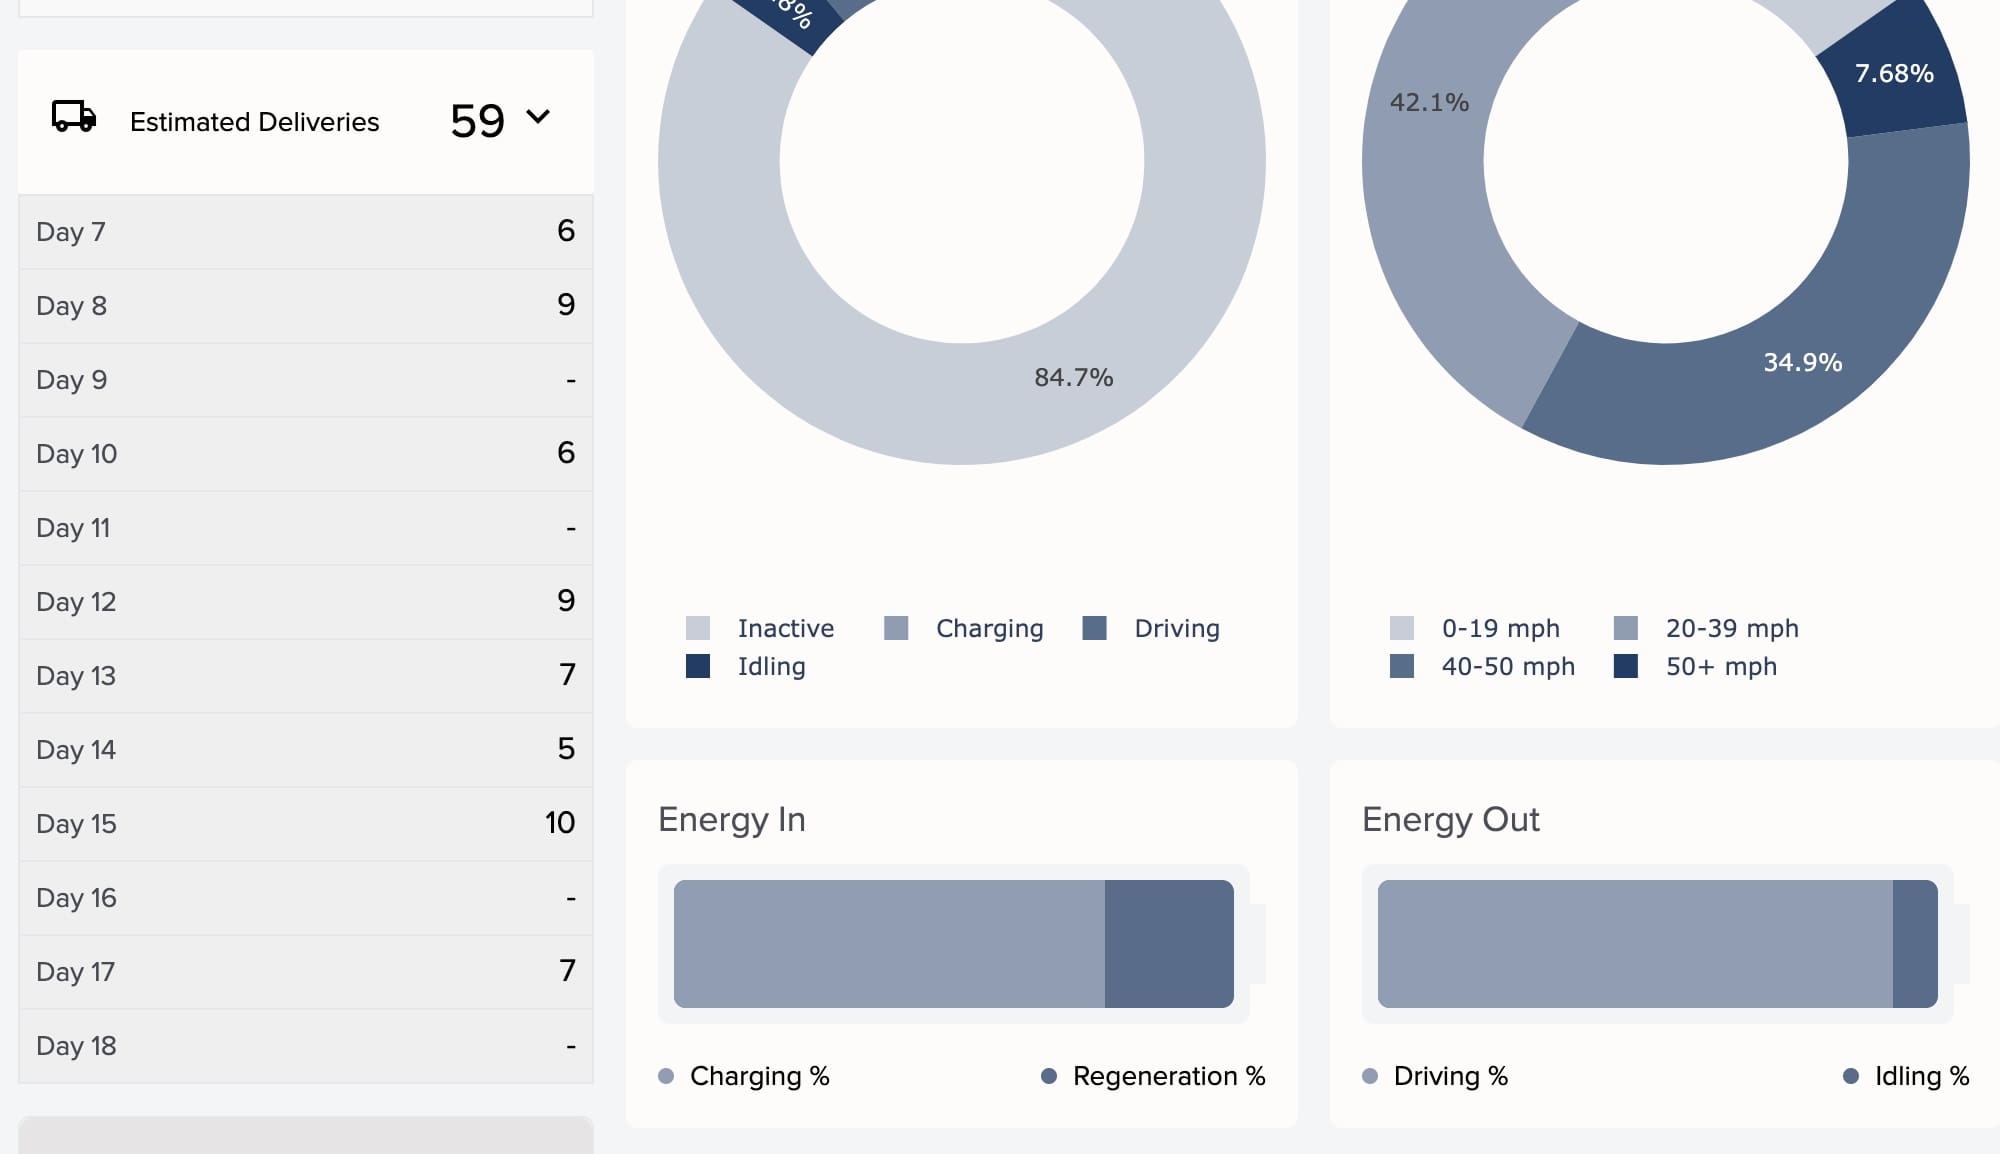The height and width of the screenshot is (1154, 2000).
Task: Collapse the Estimated Deliveries chevron
Action: pos(538,117)
